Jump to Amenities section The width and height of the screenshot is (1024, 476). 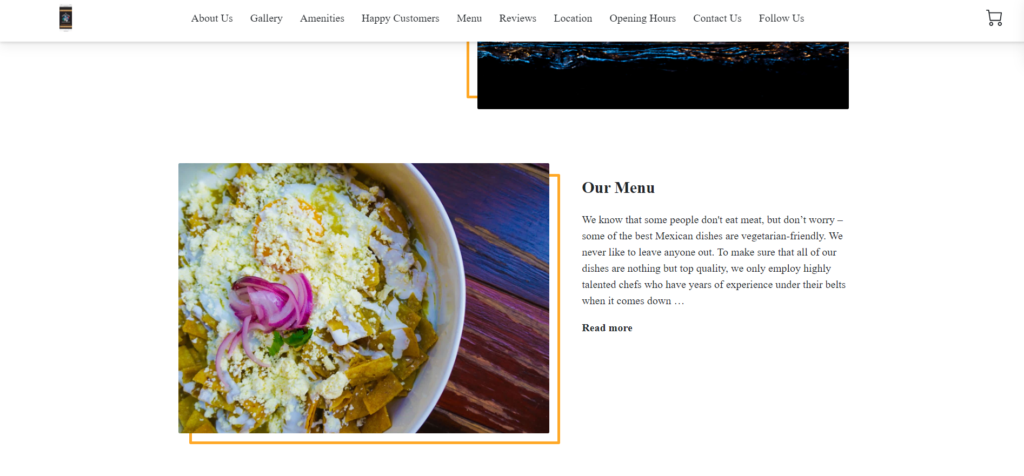click(x=322, y=18)
